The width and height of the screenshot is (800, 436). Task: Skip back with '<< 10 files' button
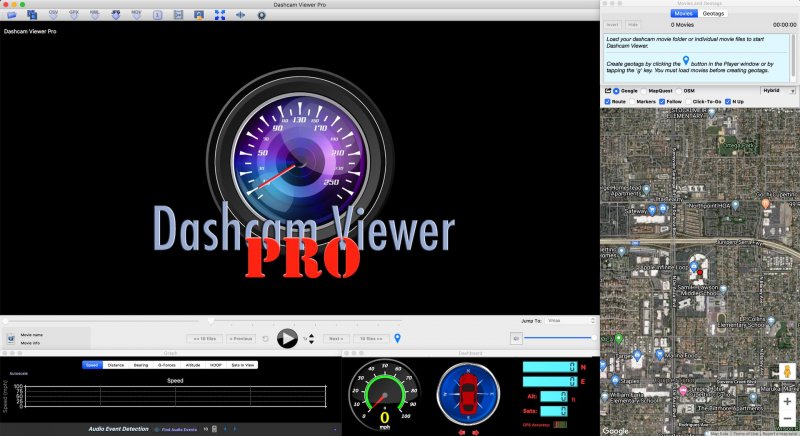[205, 339]
